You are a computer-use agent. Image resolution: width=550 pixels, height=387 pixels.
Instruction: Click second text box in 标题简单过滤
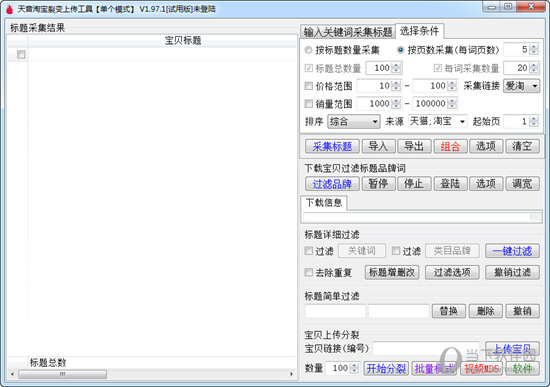pyautogui.click(x=399, y=311)
